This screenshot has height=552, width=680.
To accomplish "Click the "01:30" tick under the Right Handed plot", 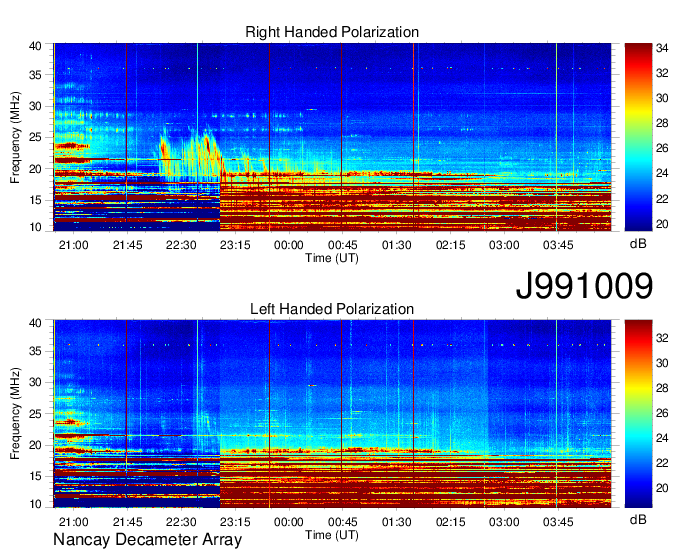I will (x=396, y=245).
